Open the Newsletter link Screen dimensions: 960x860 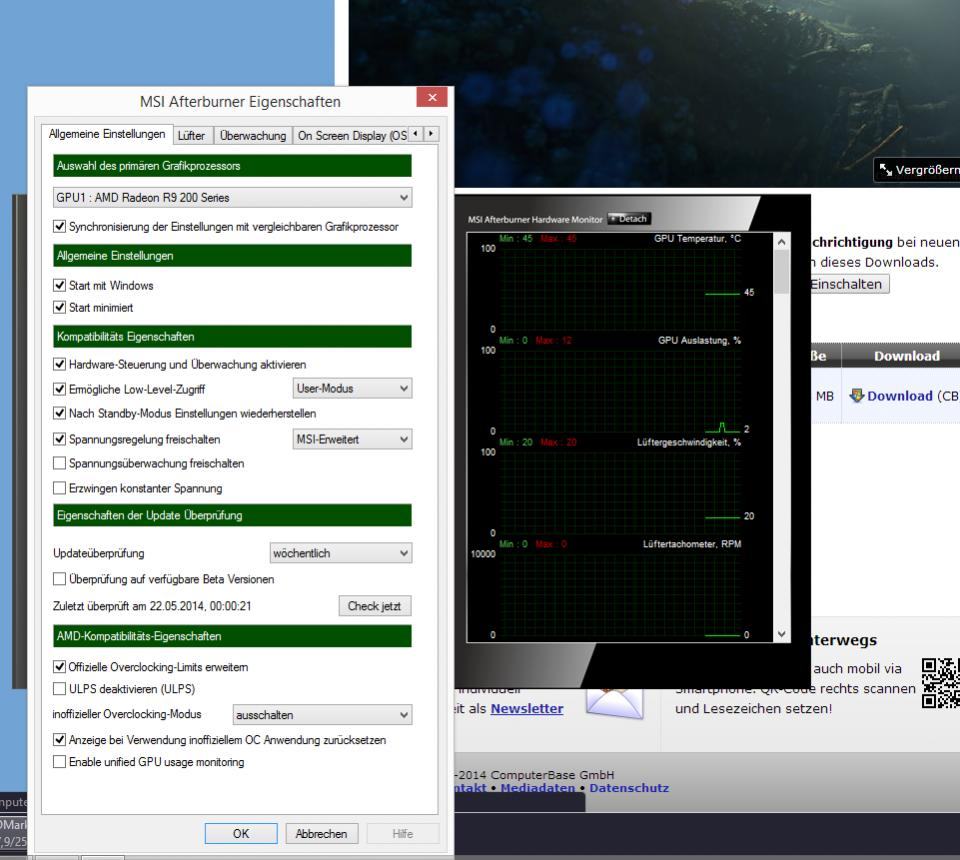(527, 708)
